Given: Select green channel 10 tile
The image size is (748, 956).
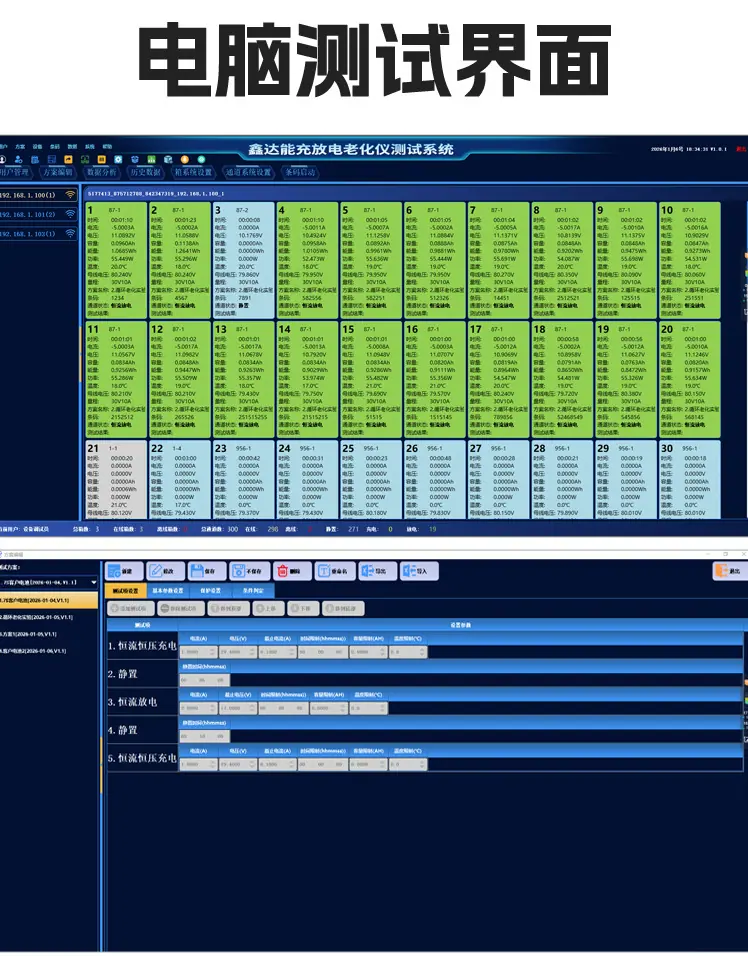Looking at the screenshot, I should [689, 260].
